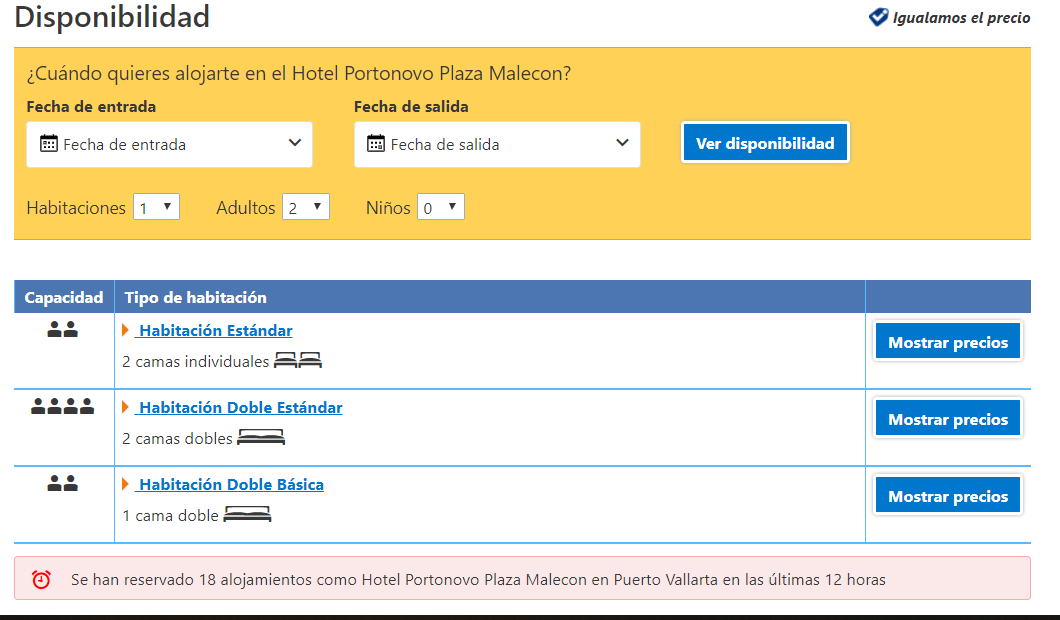Click the twin beds icon

coord(298,361)
